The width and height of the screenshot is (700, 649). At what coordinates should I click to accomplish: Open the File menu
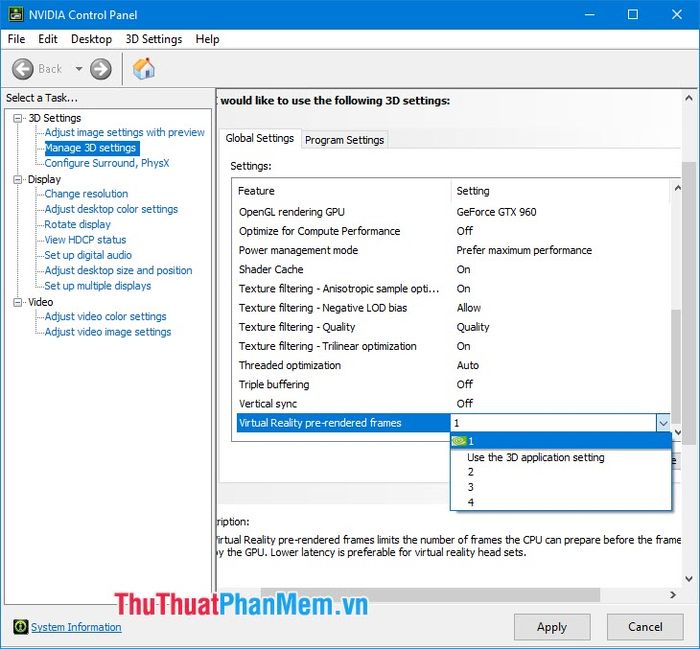[17, 39]
